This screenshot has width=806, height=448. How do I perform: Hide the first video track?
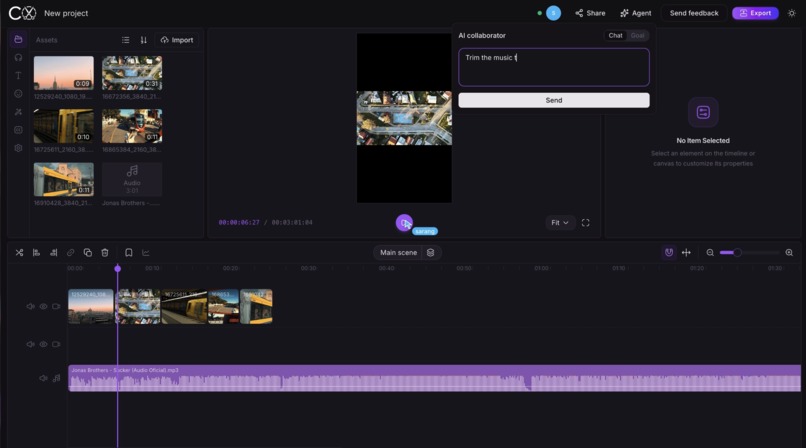[x=43, y=307]
